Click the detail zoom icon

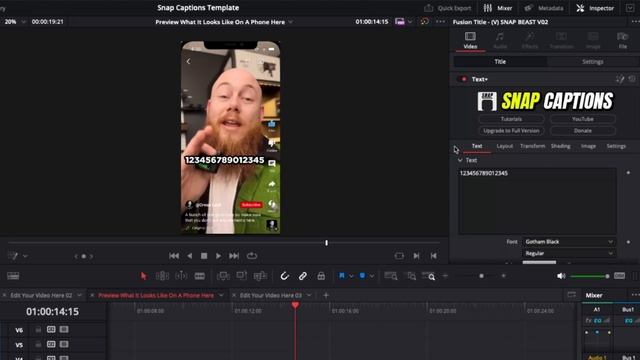point(410,276)
